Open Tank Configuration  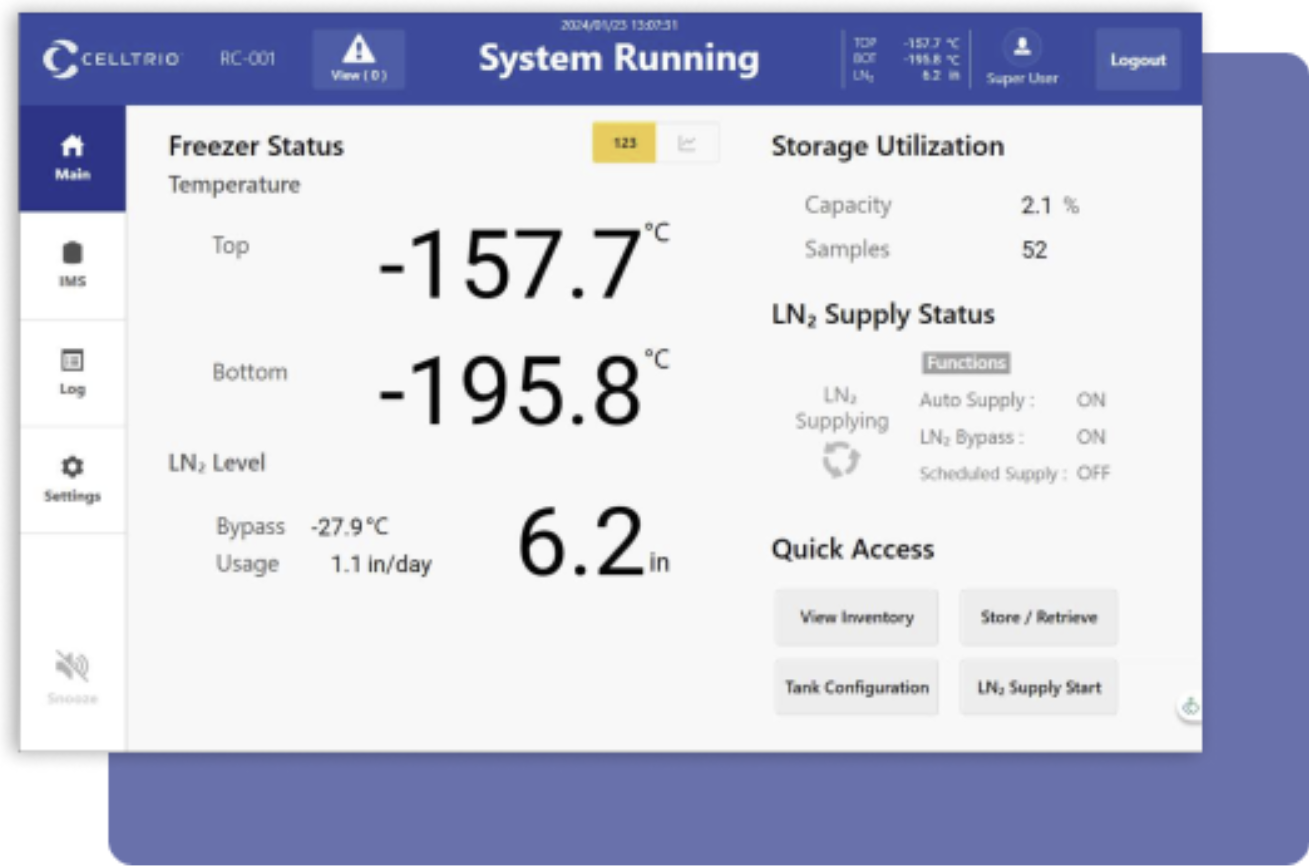pos(856,687)
